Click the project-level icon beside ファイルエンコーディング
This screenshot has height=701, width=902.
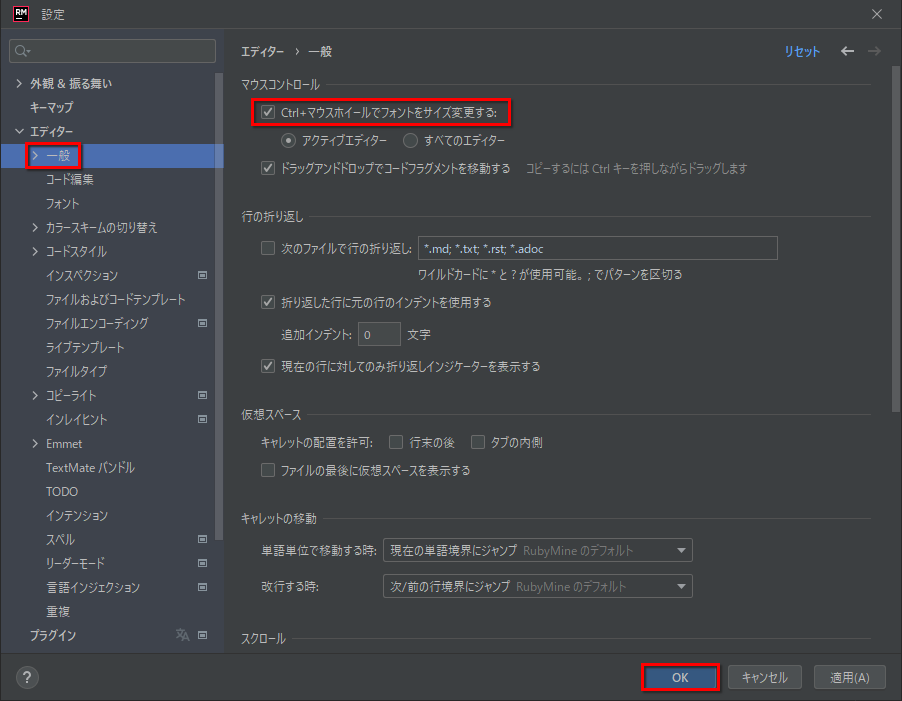tap(202, 323)
